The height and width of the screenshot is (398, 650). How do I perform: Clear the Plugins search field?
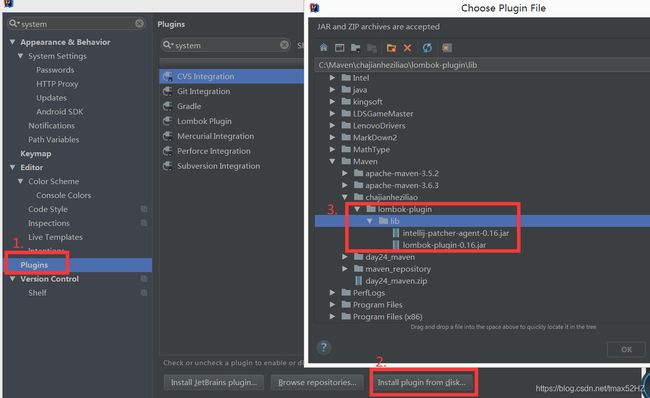tap(284, 45)
